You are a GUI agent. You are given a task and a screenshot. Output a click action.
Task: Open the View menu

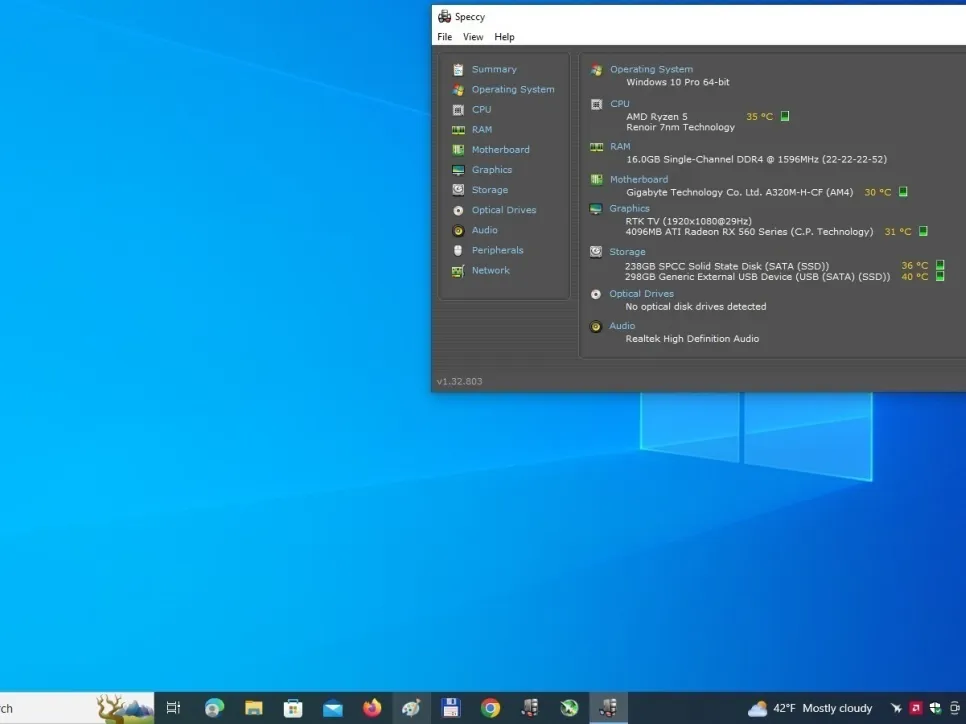coord(473,37)
